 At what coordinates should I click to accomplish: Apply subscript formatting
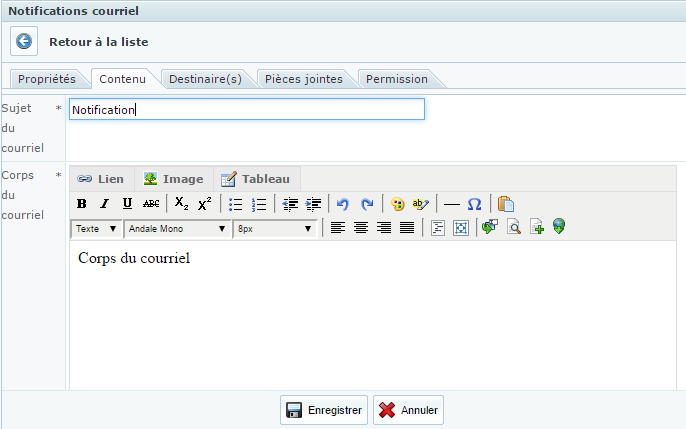pos(181,204)
